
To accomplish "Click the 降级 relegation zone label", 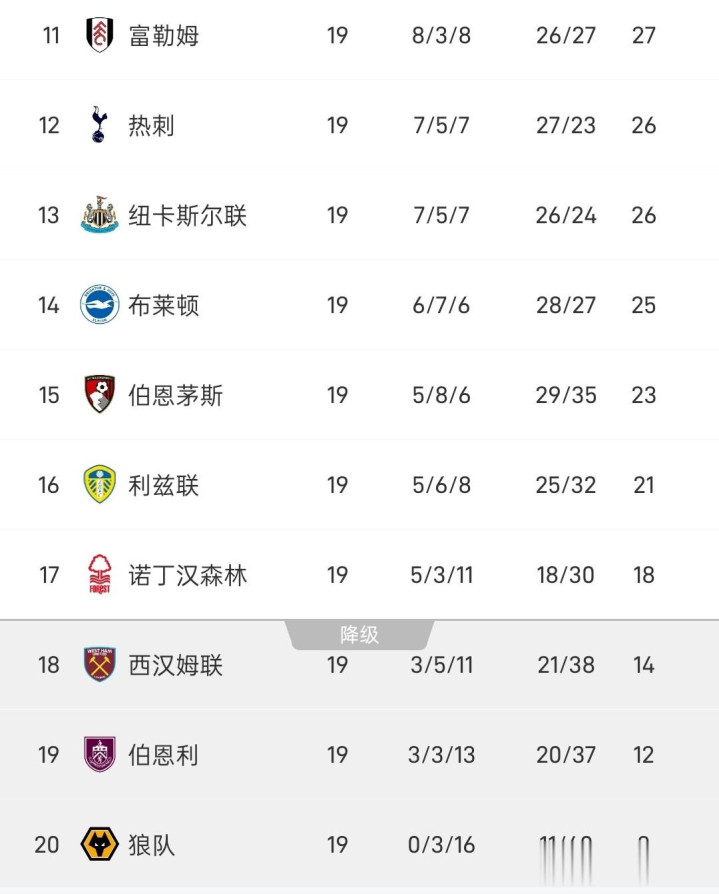I will (x=359, y=635).
